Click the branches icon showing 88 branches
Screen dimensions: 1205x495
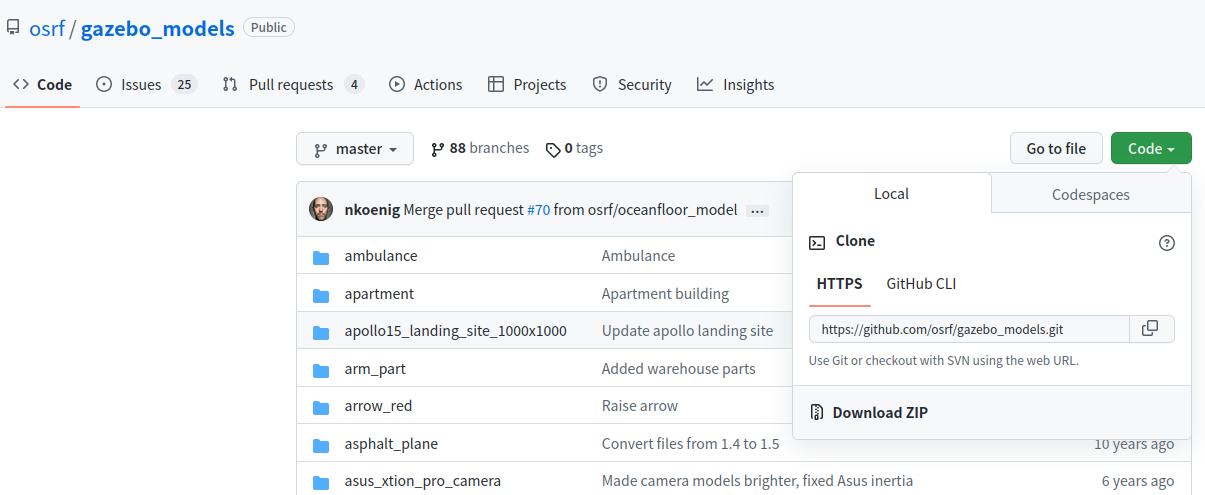(438, 149)
